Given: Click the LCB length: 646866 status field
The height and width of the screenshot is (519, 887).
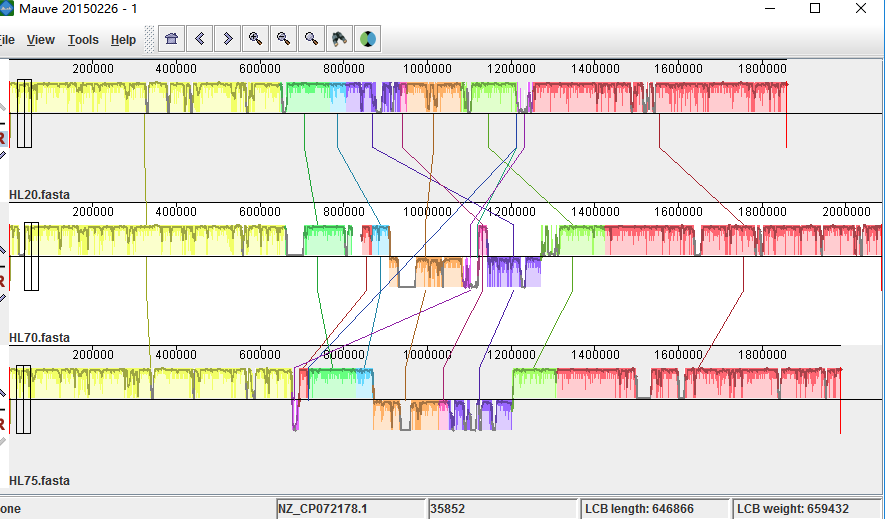Looking at the screenshot, I should pyautogui.click(x=655, y=509).
